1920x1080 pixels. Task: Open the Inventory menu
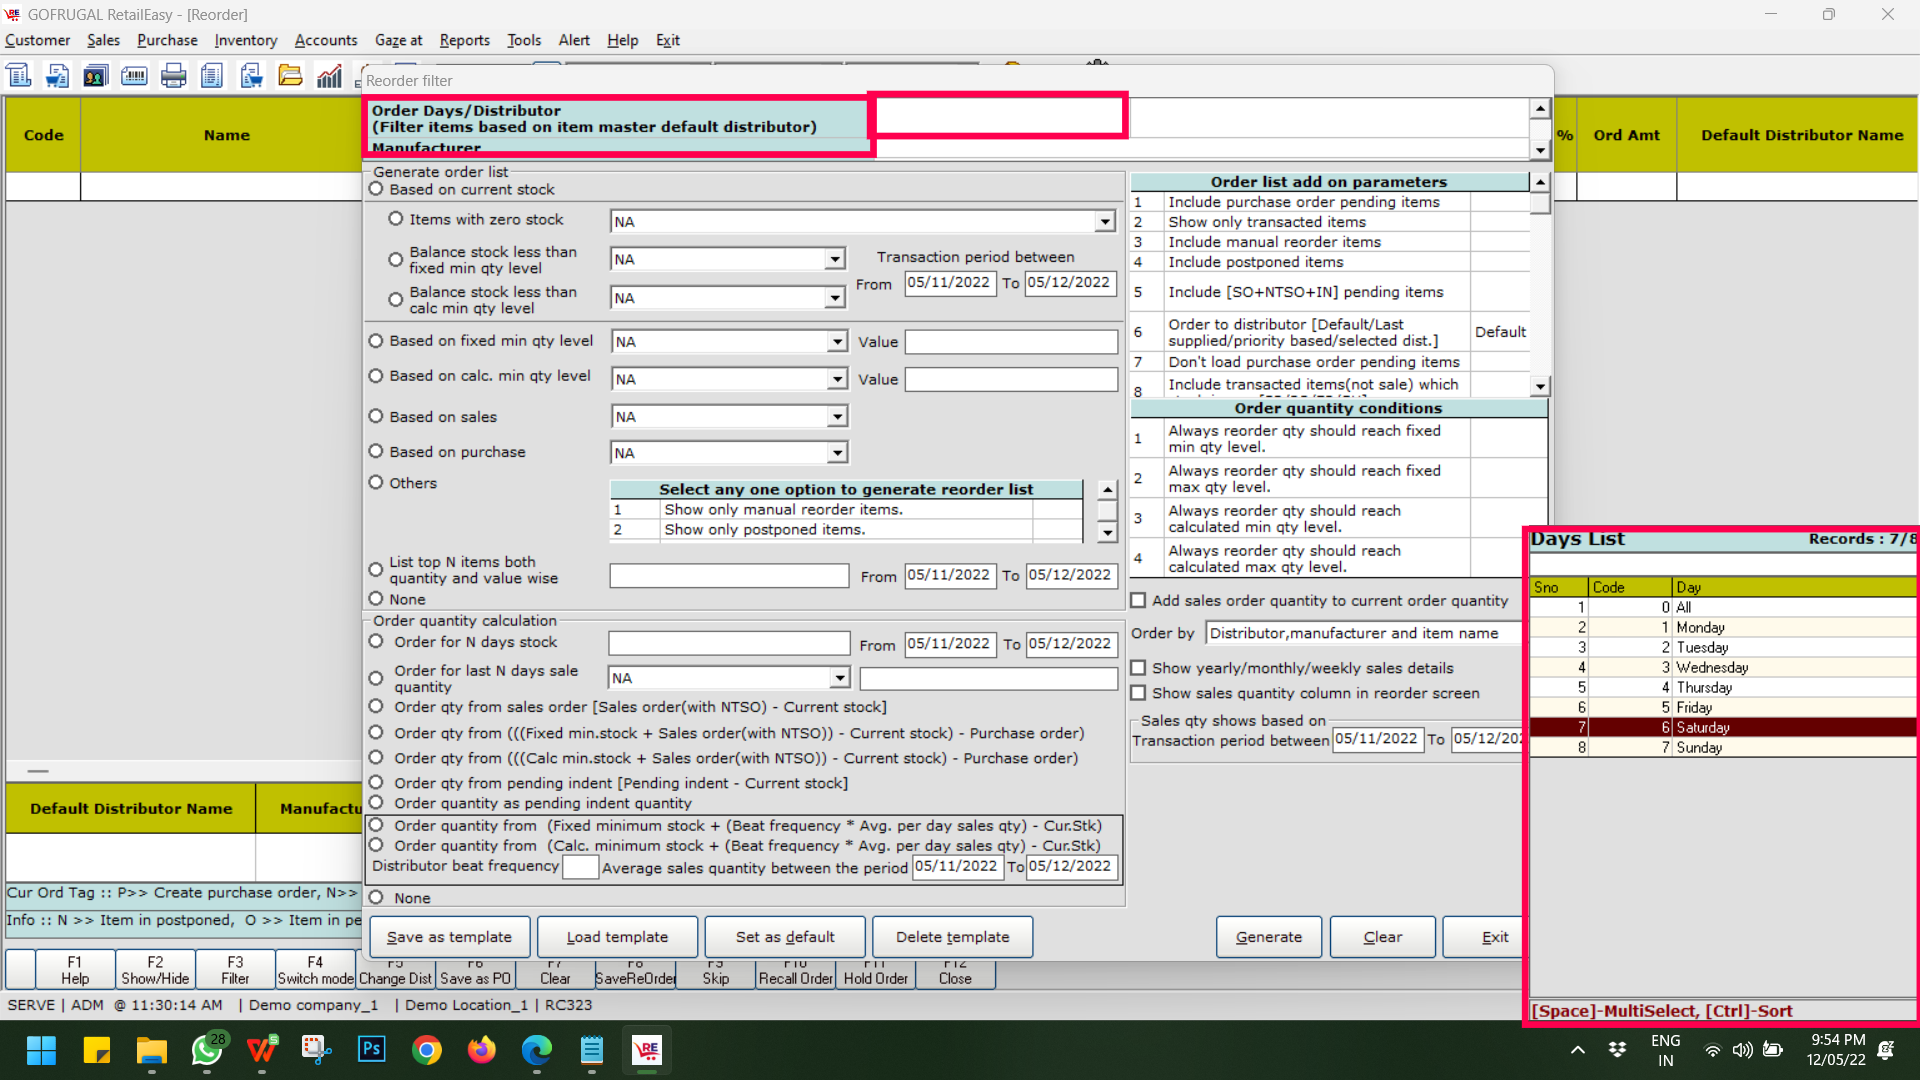245,40
